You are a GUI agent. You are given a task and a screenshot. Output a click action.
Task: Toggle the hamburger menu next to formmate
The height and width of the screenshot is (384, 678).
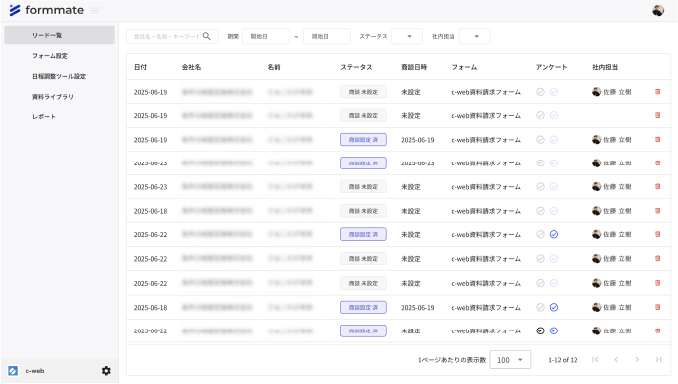pos(95,10)
